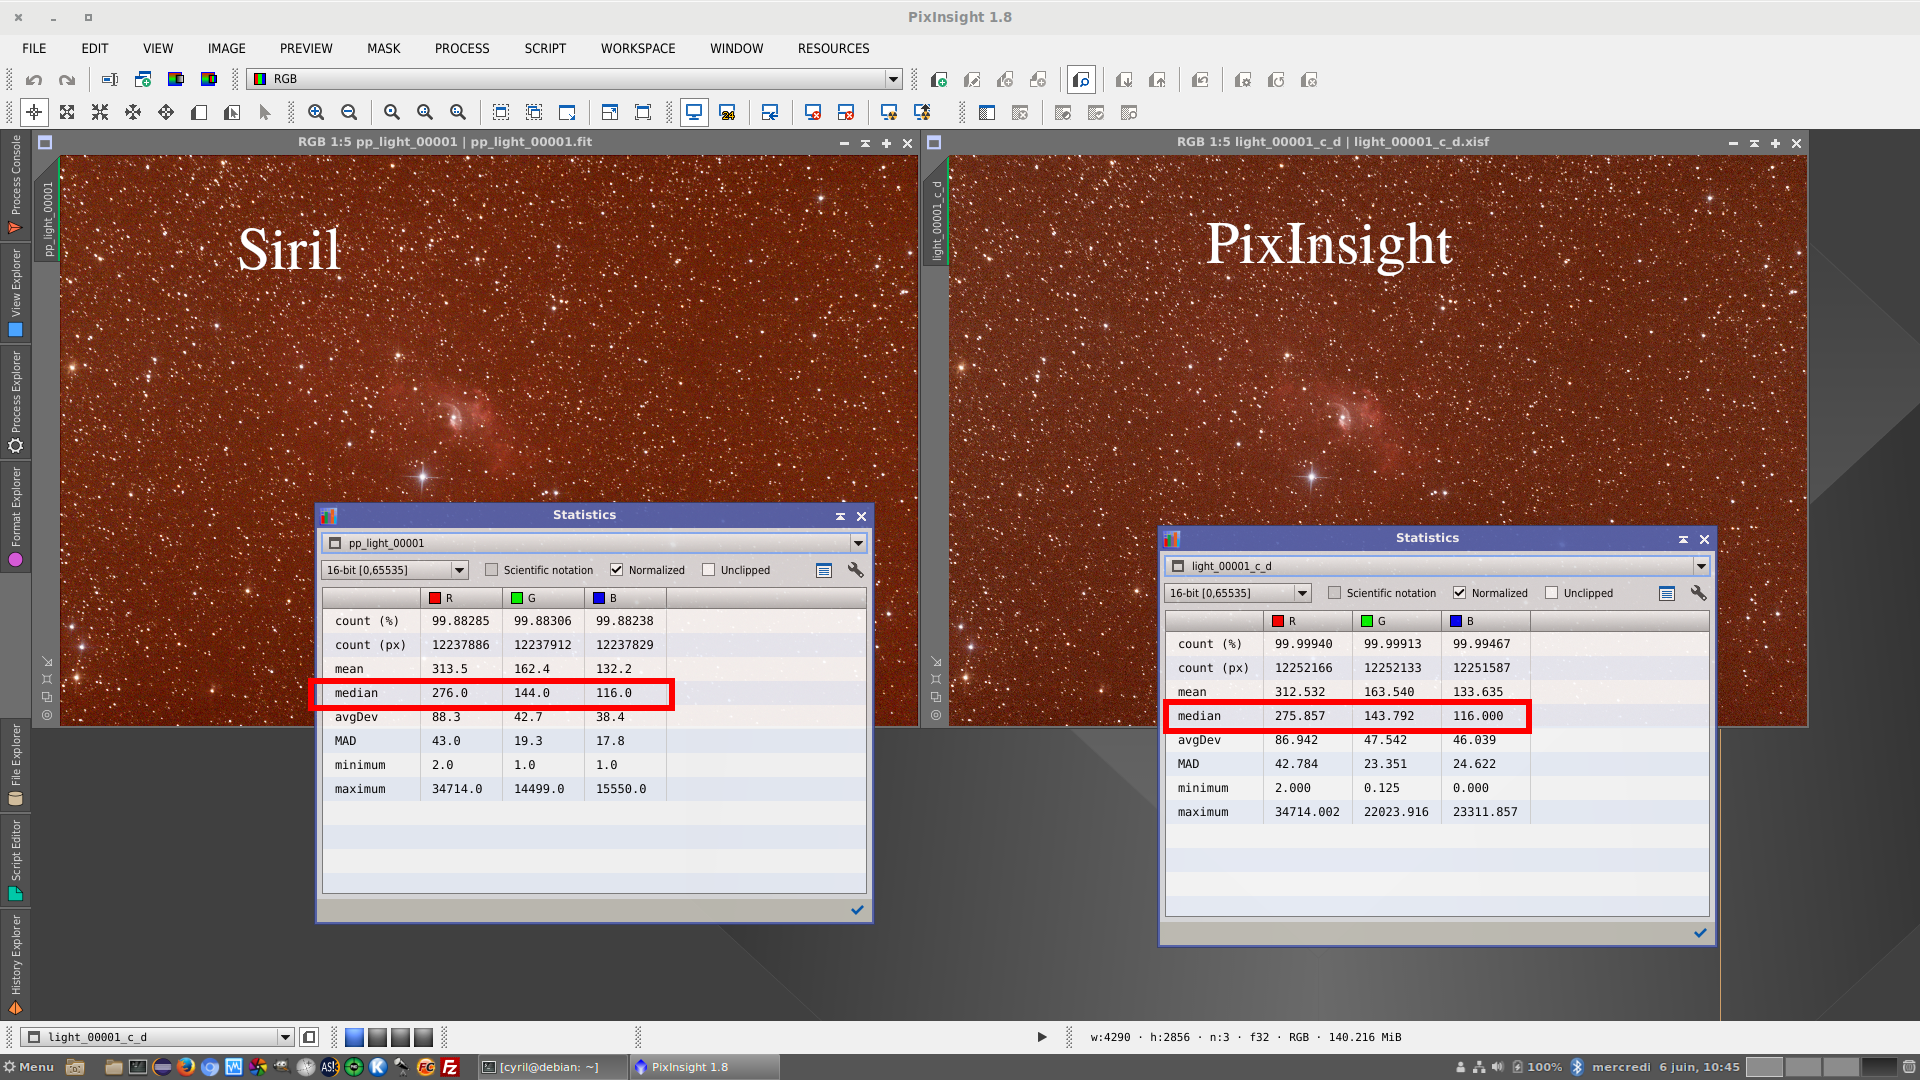Click wrench icon in Siril Statistics dialog
1920x1080 pixels.
coord(855,570)
